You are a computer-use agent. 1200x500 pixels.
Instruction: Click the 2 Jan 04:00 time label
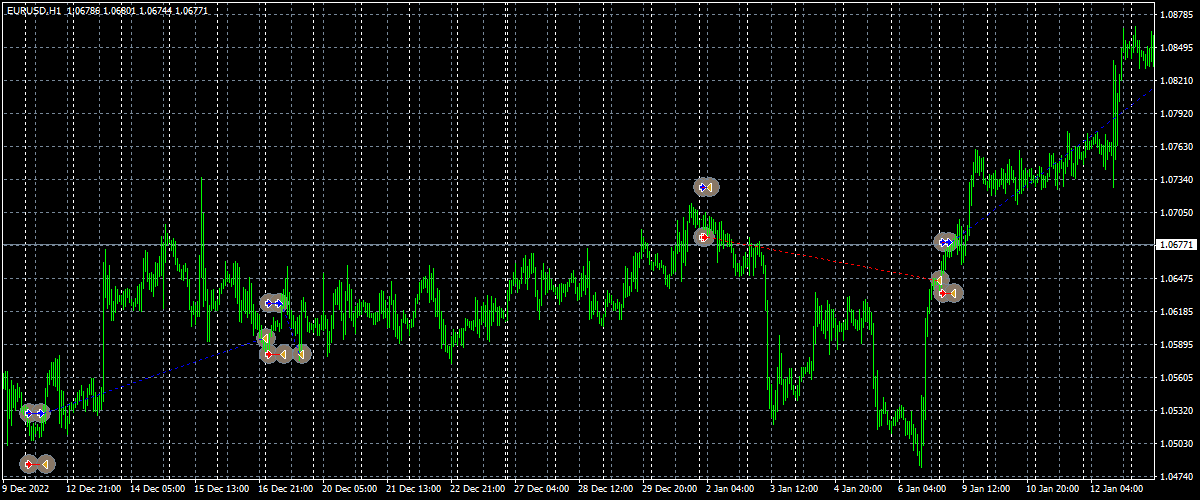click(x=731, y=490)
